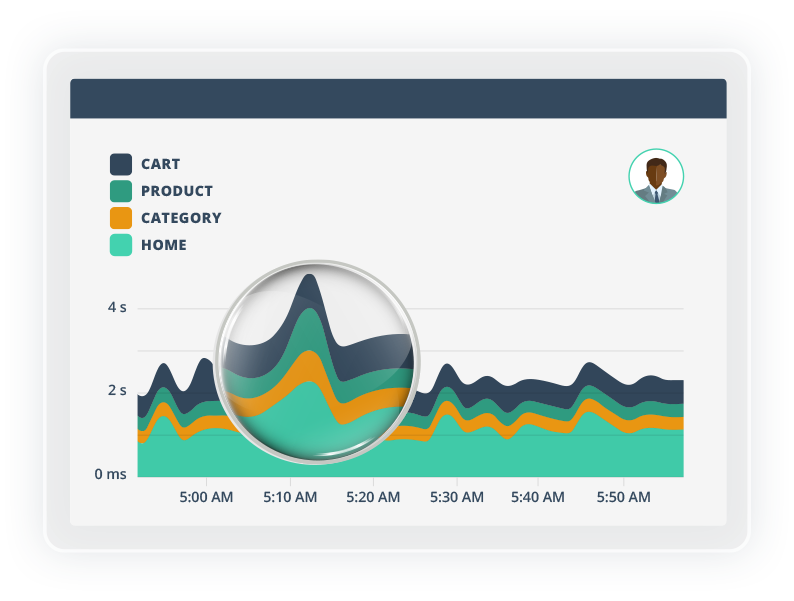Viewport: 794px width, 601px height.
Task: Select the CART legend label
Action: point(160,164)
